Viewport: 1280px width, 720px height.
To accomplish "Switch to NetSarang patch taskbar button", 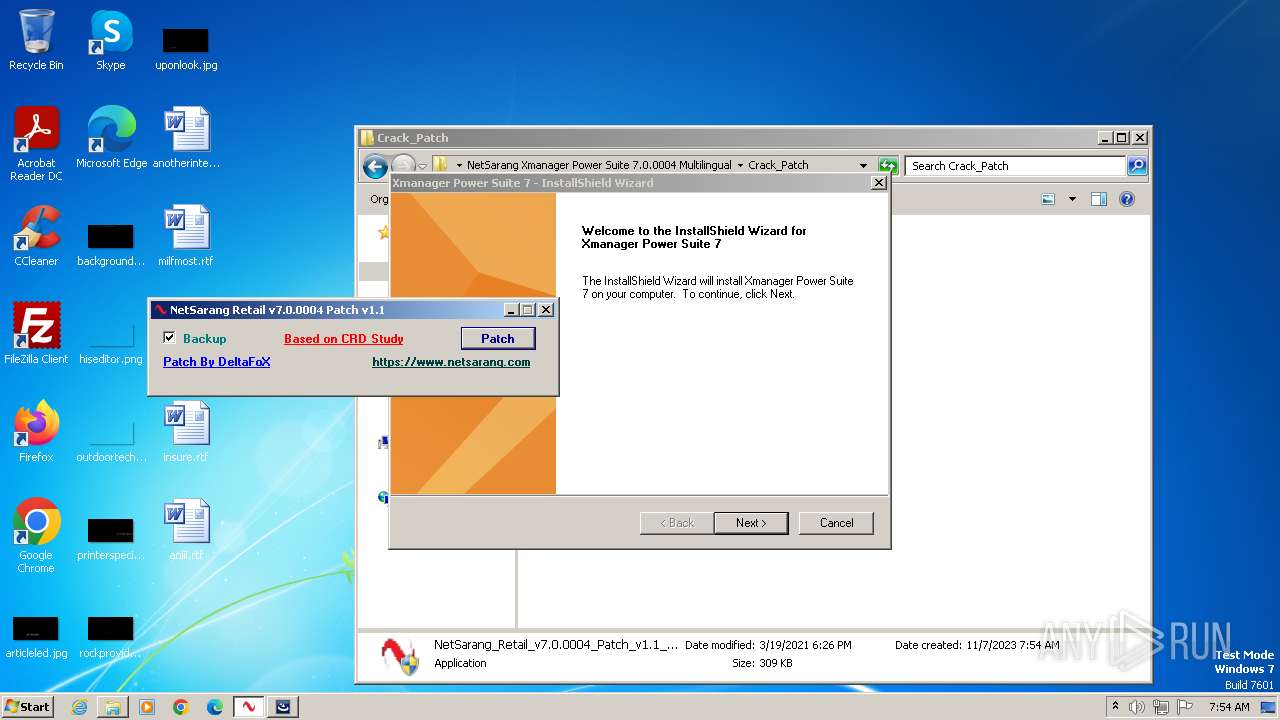I will pyautogui.click(x=249, y=707).
